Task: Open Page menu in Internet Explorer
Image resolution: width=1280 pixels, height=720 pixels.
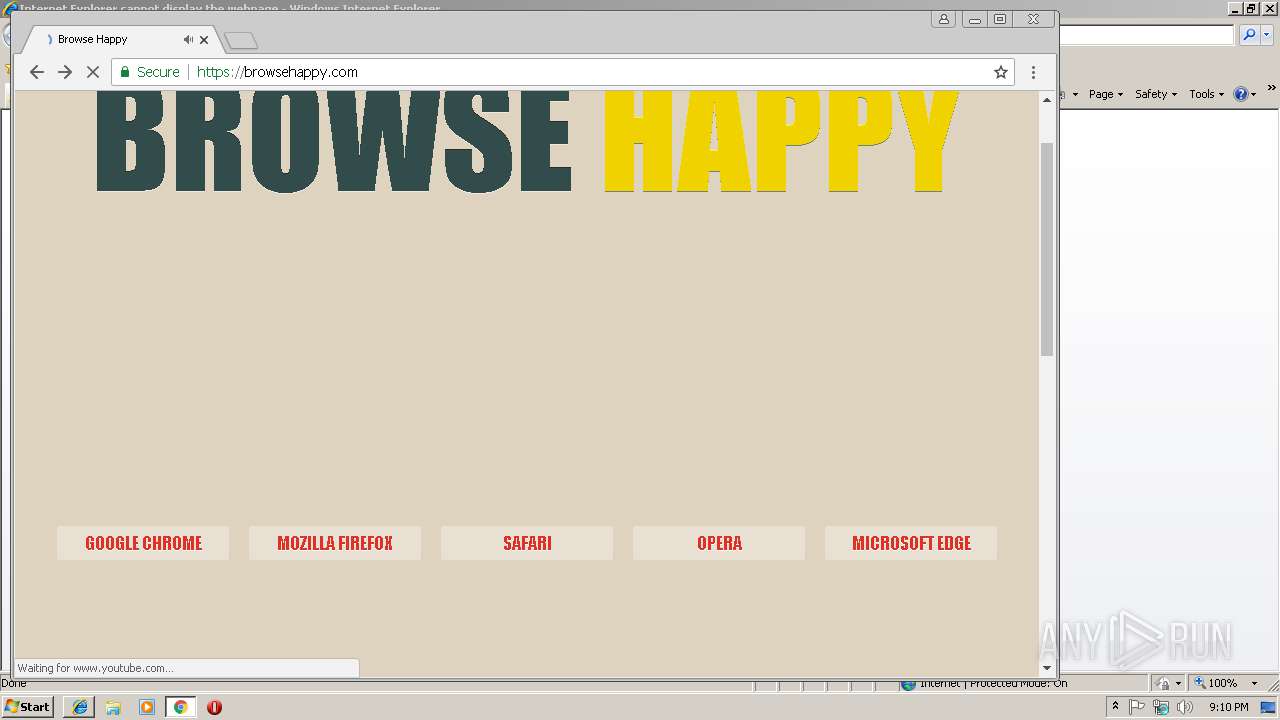Action: pos(1106,94)
